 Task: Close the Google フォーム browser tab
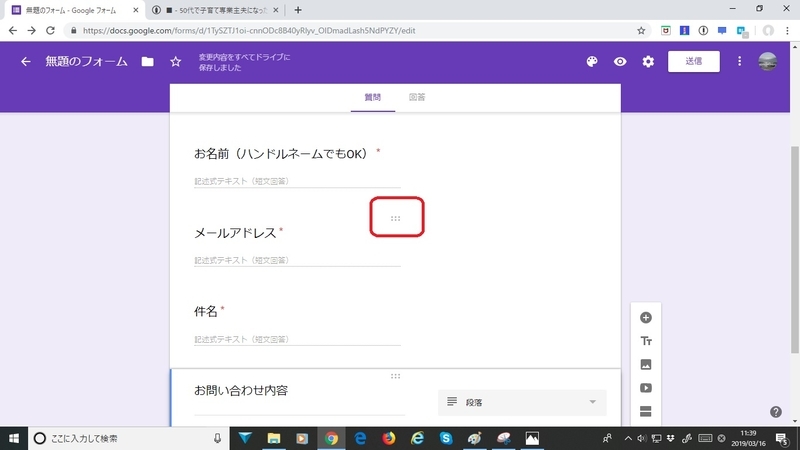click(136, 10)
